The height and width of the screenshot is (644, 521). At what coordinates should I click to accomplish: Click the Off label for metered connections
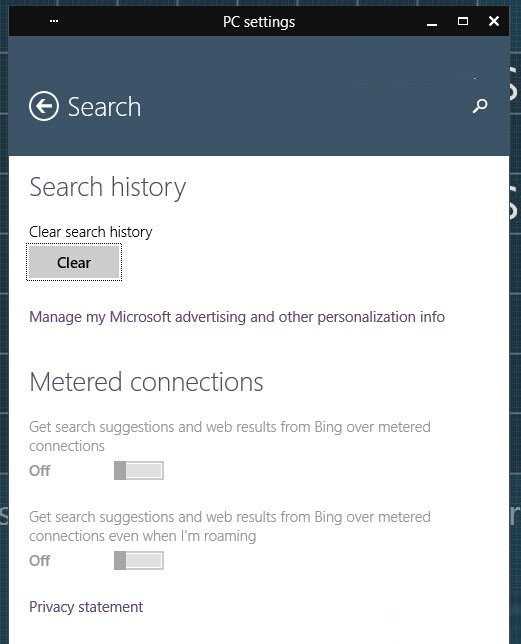click(40, 471)
